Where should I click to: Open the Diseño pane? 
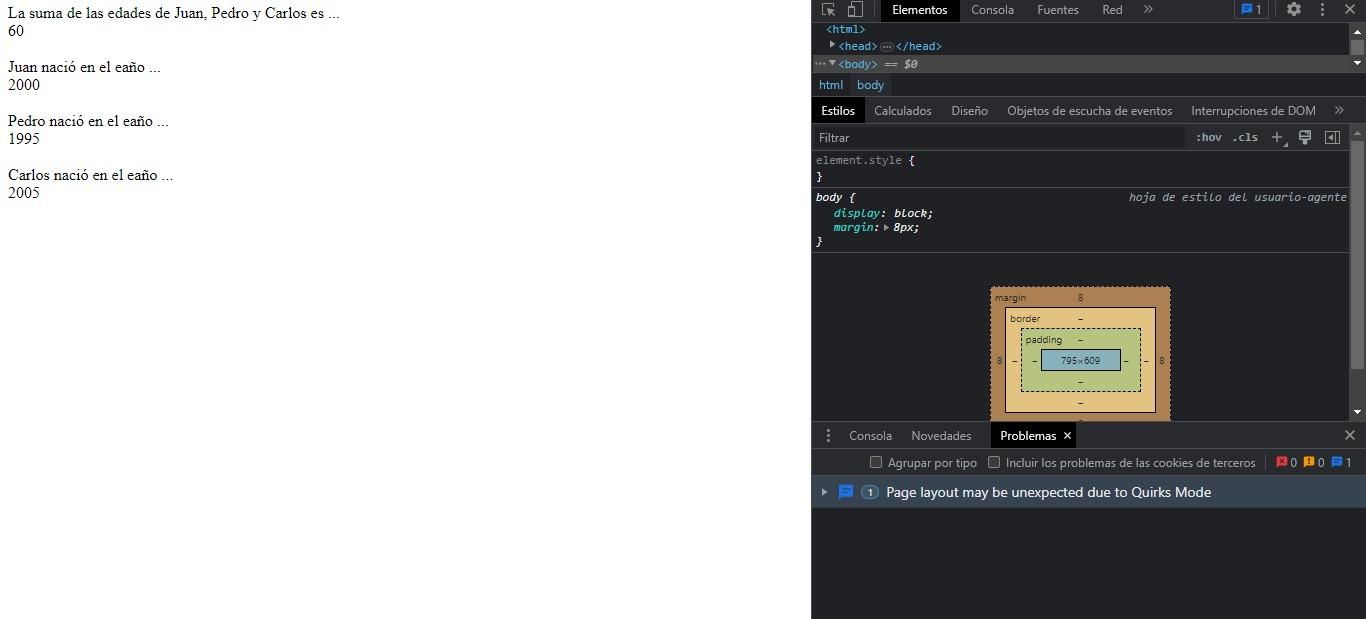point(969,111)
